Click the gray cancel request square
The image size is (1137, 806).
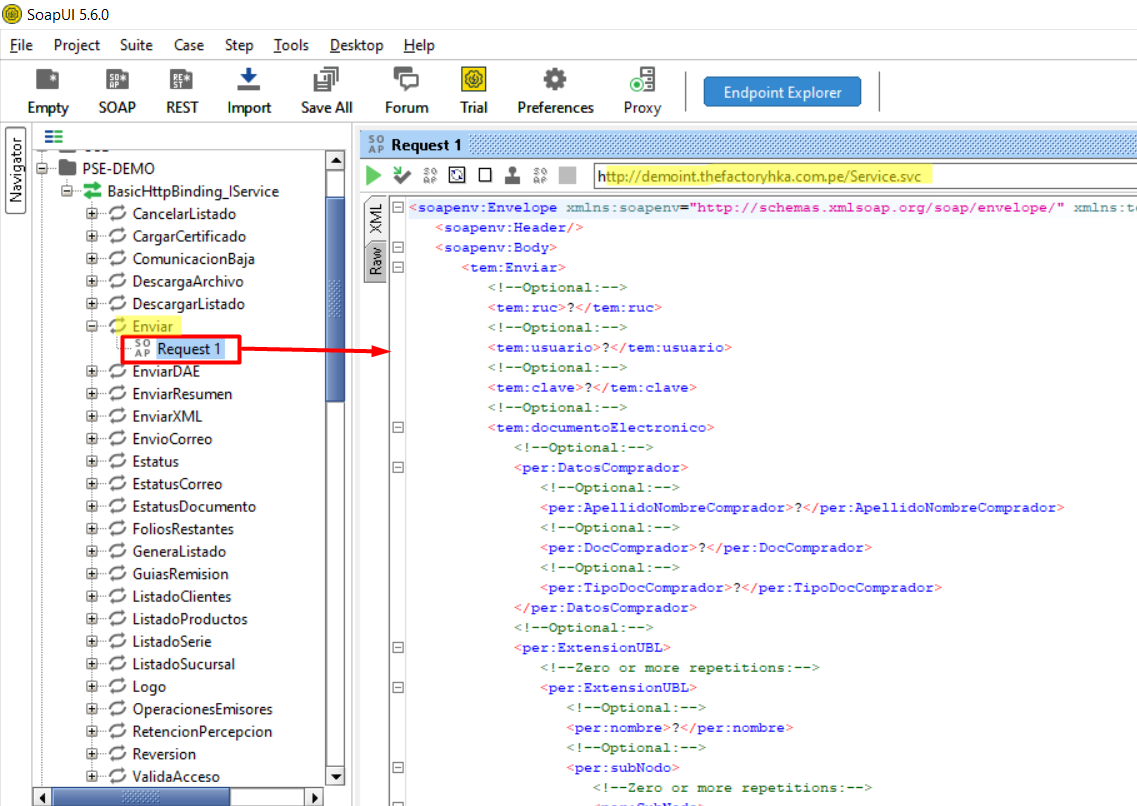click(x=568, y=175)
